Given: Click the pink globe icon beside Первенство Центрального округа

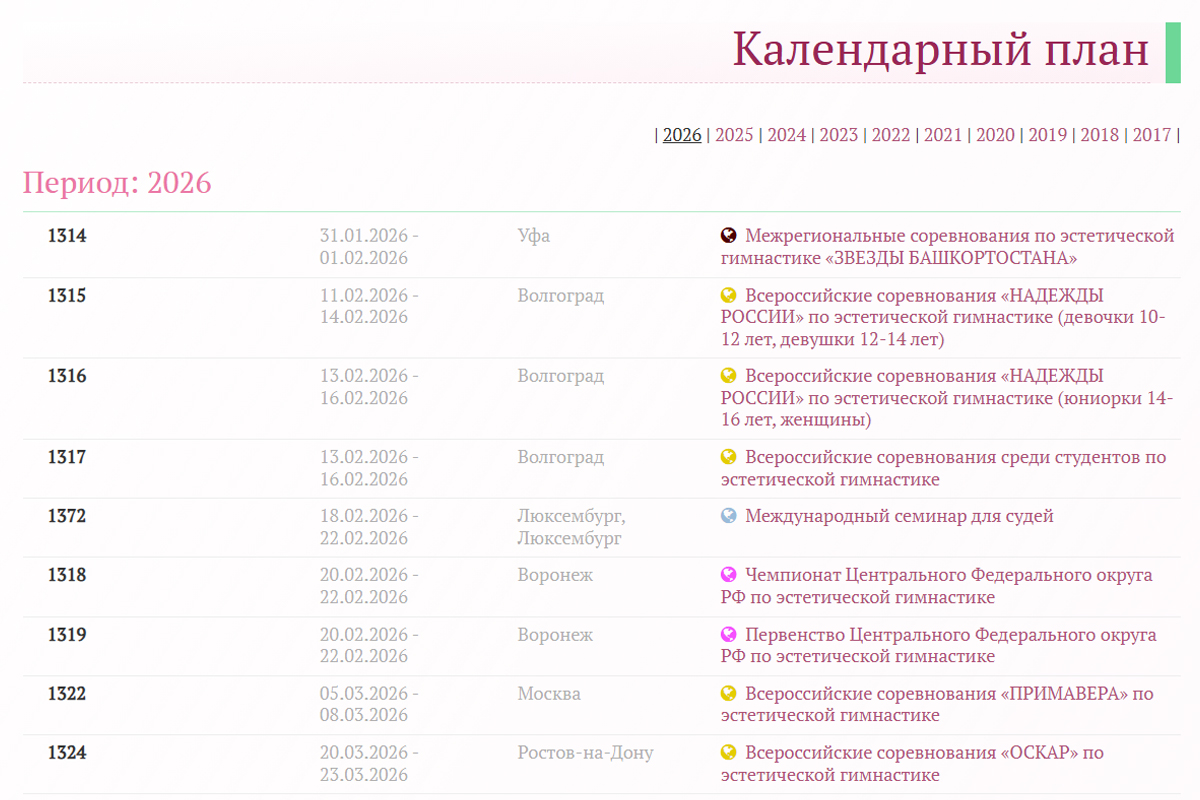Looking at the screenshot, I should 729,635.
